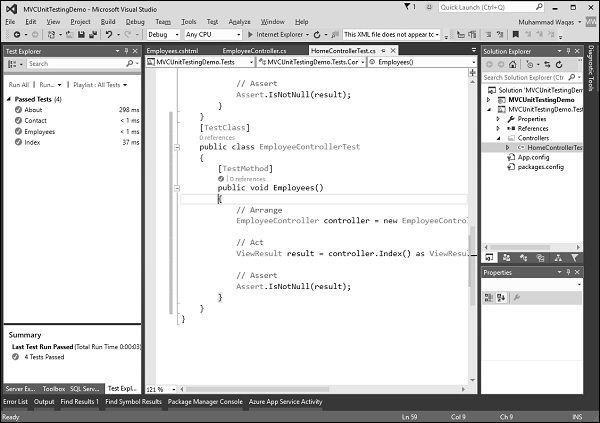Click the Undo toolbar icon
The image size is (600, 423).
coord(109,34)
